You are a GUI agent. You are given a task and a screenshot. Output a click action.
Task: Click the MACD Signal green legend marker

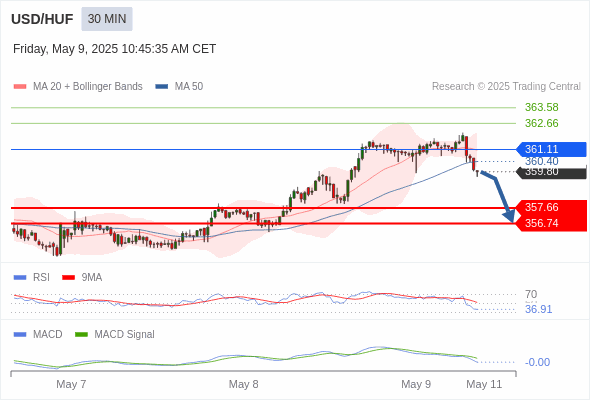(82, 334)
